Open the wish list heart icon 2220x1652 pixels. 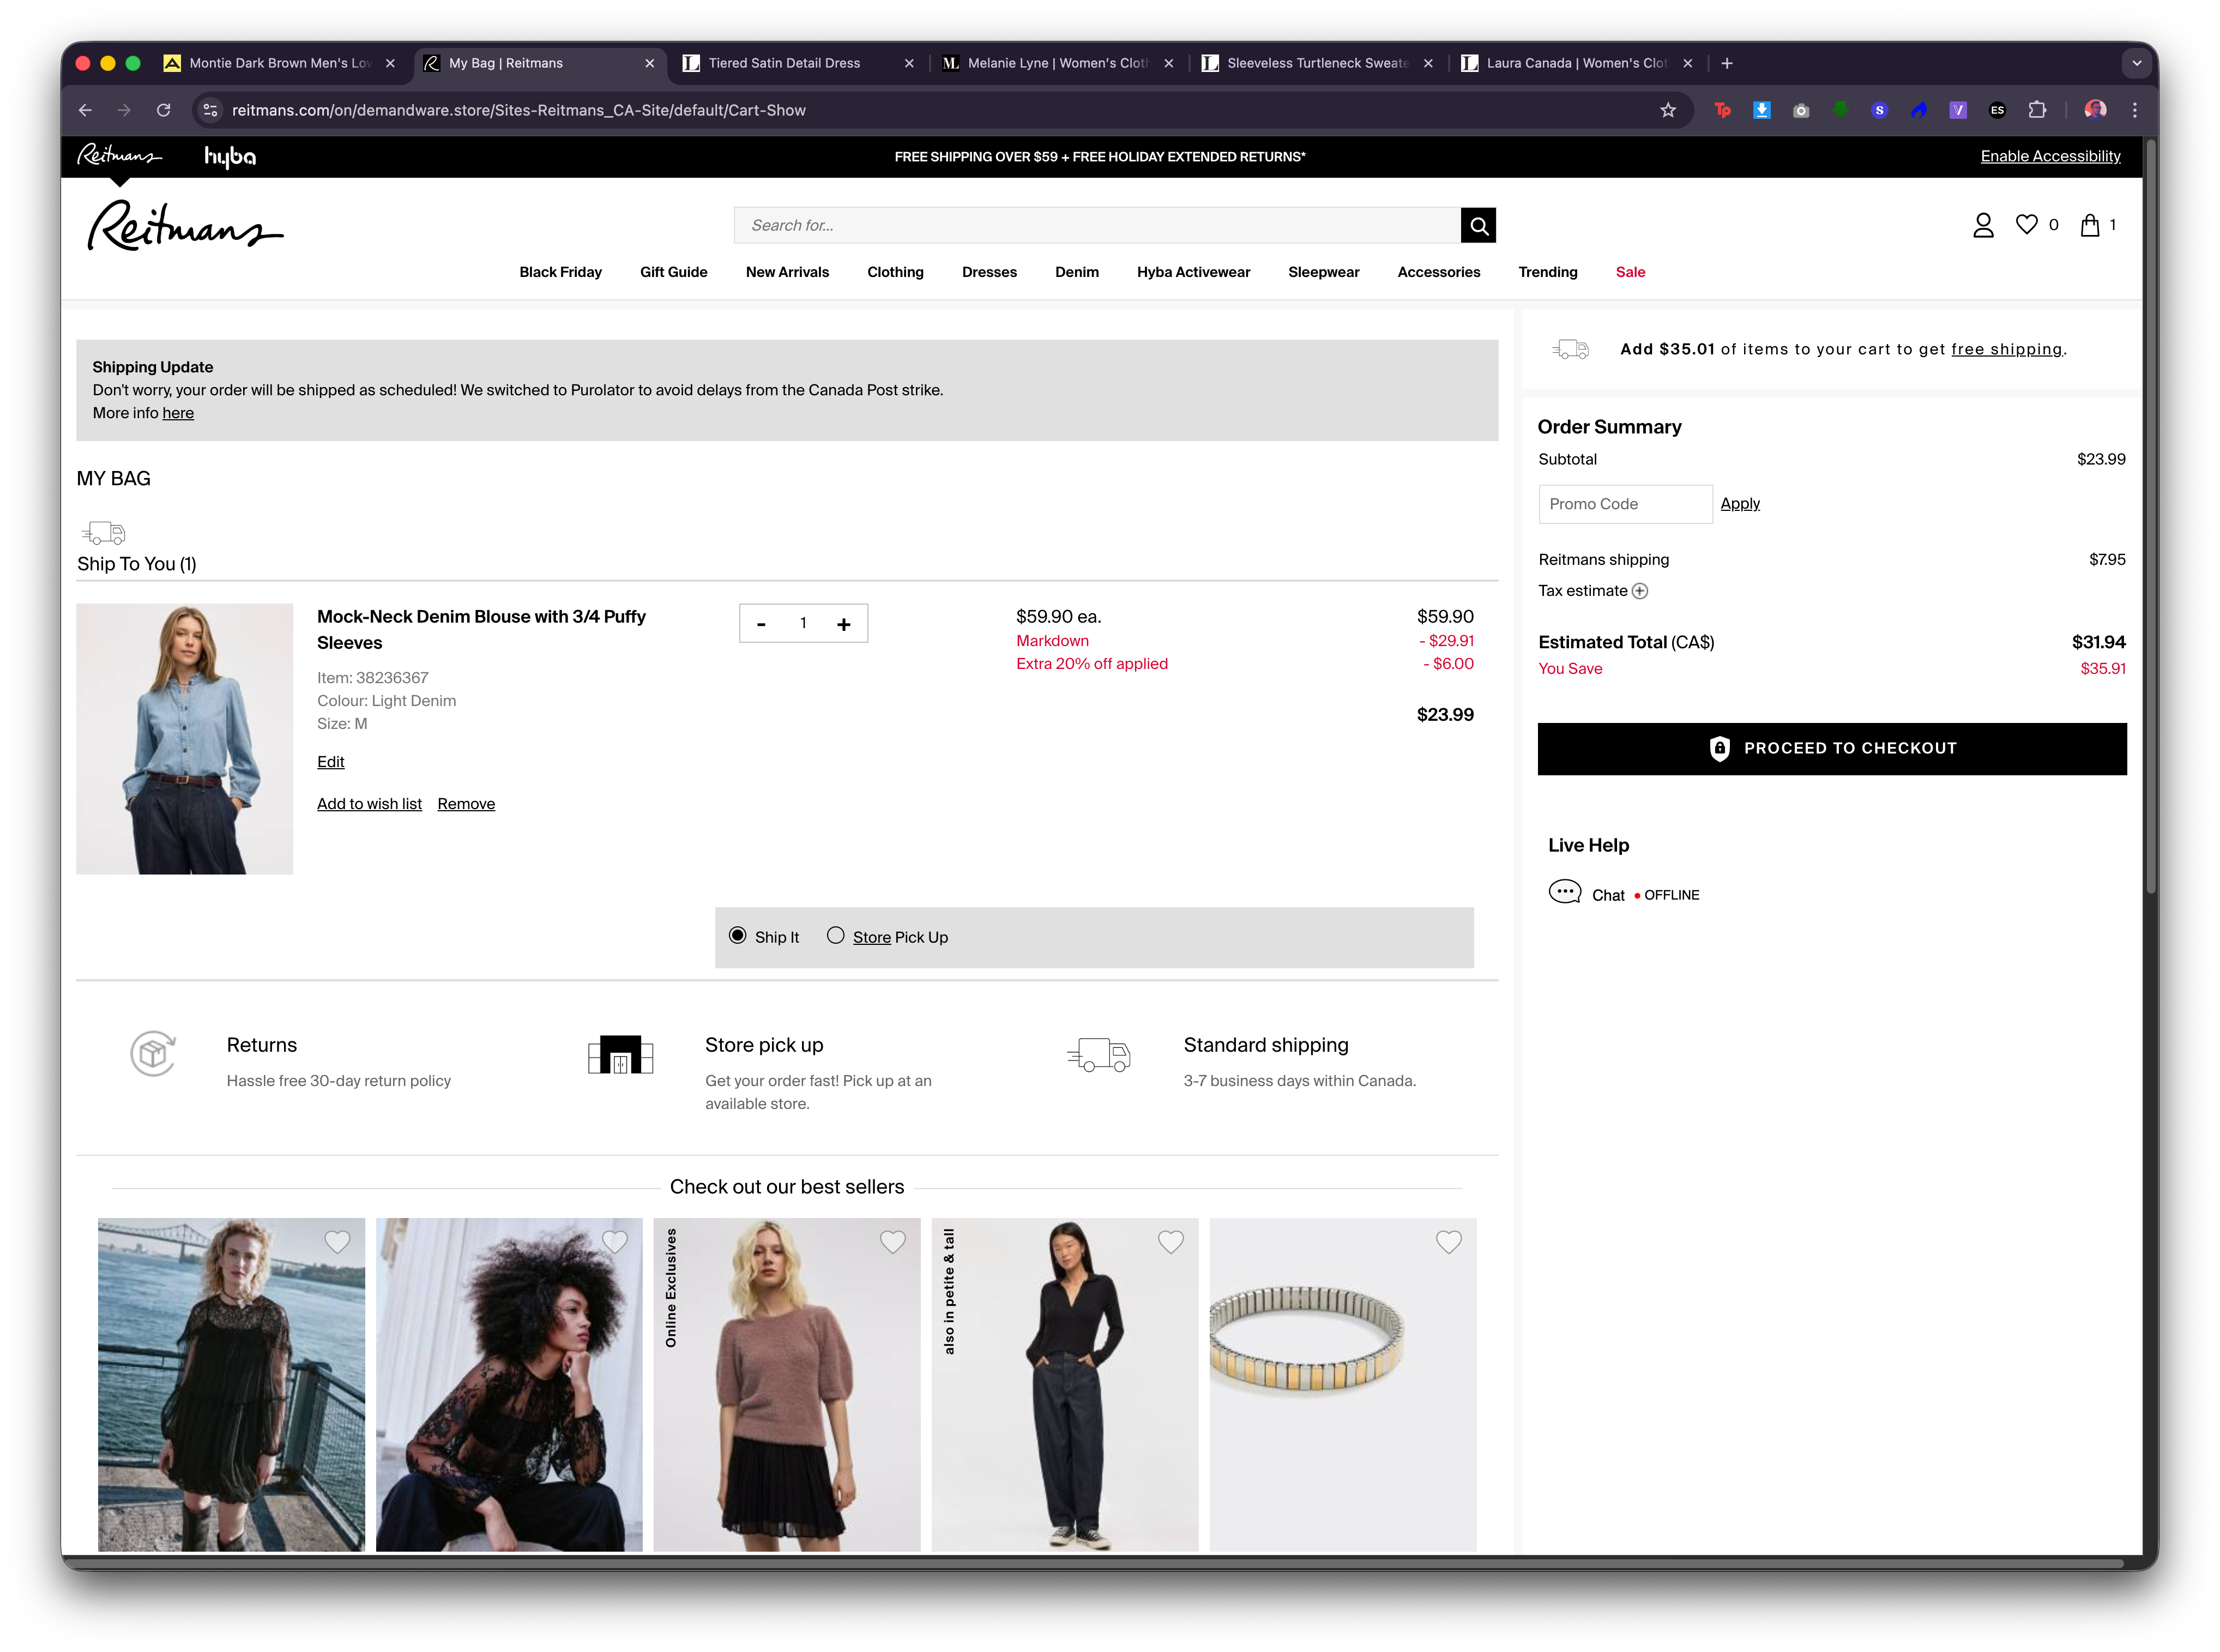pos(2026,225)
